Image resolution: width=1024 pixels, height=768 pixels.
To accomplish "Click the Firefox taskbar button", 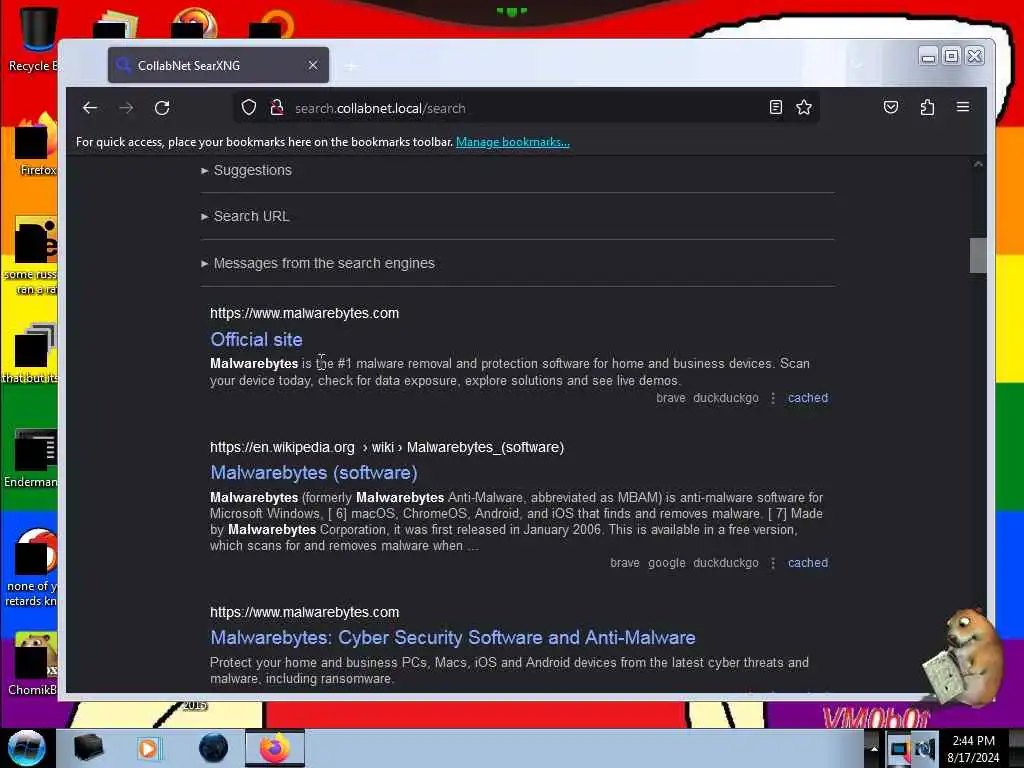I will click(275, 748).
